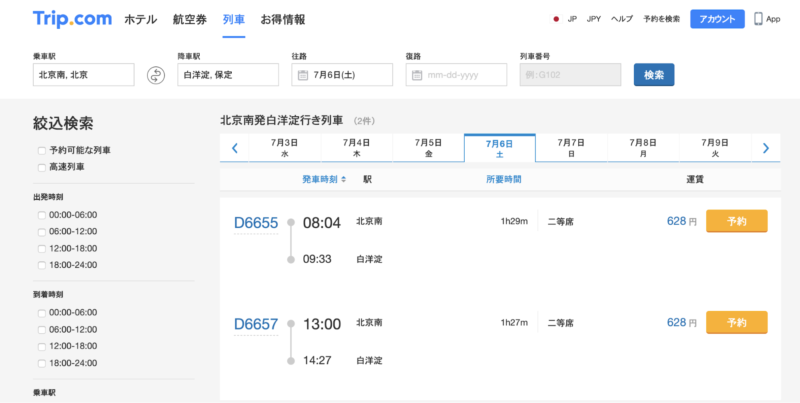This screenshot has height=403, width=800.
Task: Click the swap stations icon
Action: [155, 75]
